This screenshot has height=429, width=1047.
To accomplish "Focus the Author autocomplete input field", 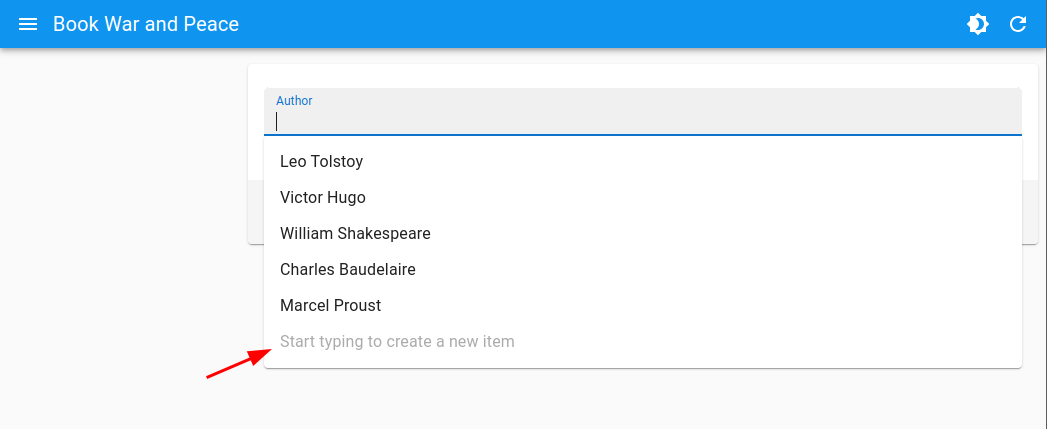I will [x=640, y=121].
